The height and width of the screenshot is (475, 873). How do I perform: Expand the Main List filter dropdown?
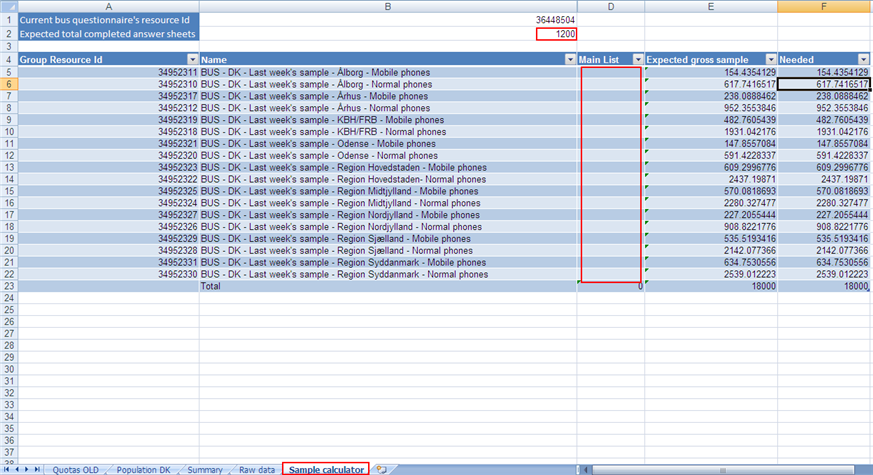coord(636,60)
